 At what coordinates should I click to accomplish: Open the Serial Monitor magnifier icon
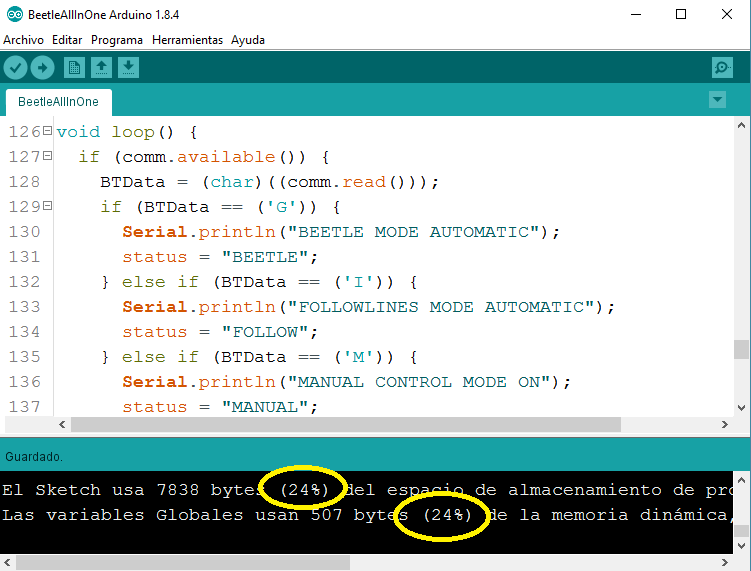coord(722,68)
